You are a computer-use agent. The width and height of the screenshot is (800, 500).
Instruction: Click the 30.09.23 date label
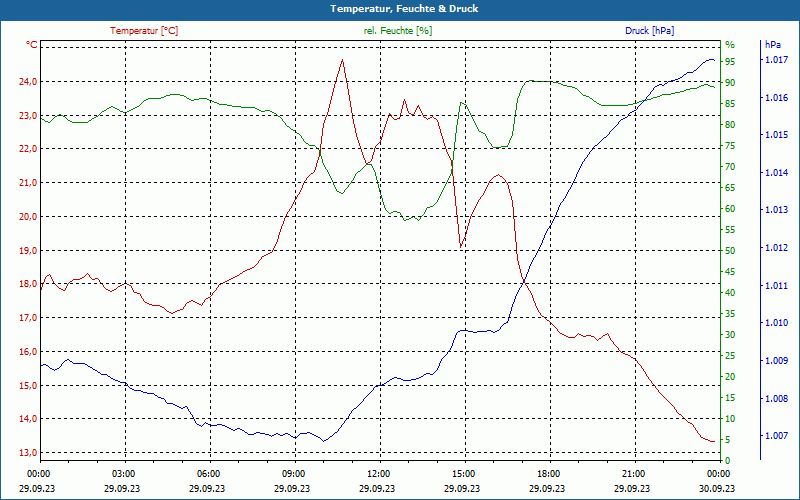[x=717, y=488]
